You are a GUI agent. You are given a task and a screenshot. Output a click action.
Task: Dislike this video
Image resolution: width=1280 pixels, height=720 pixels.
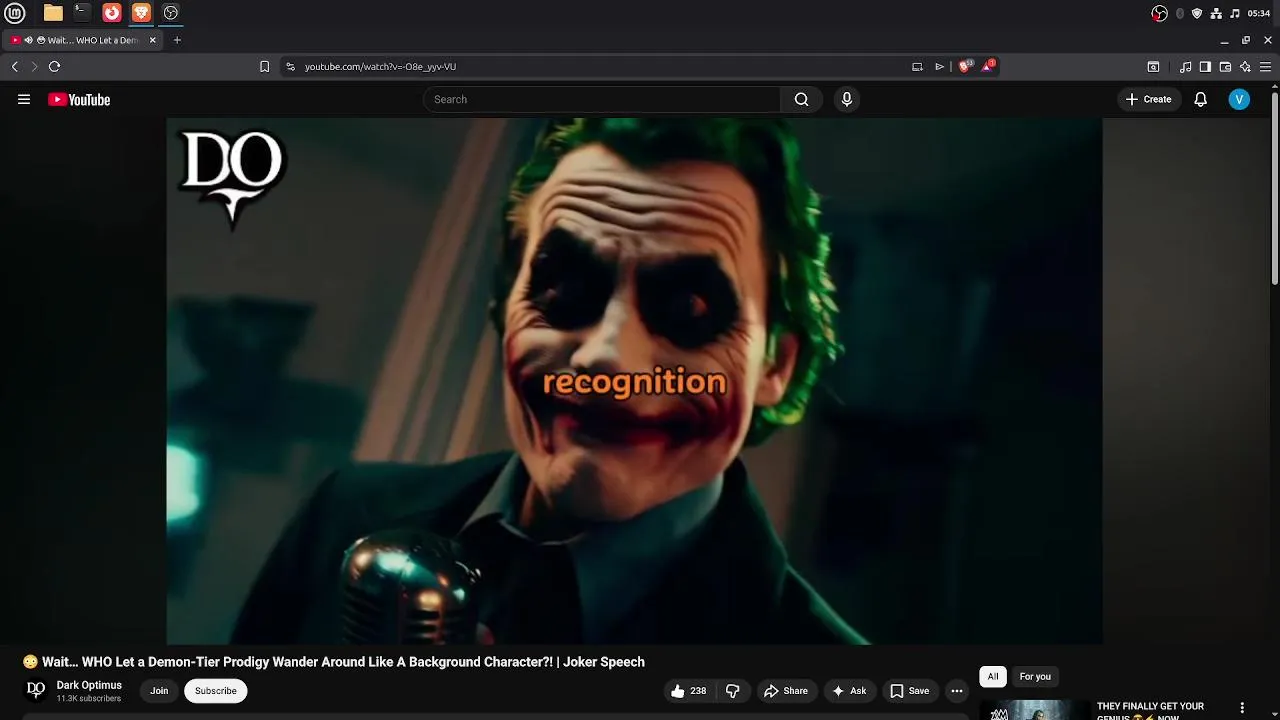click(733, 691)
